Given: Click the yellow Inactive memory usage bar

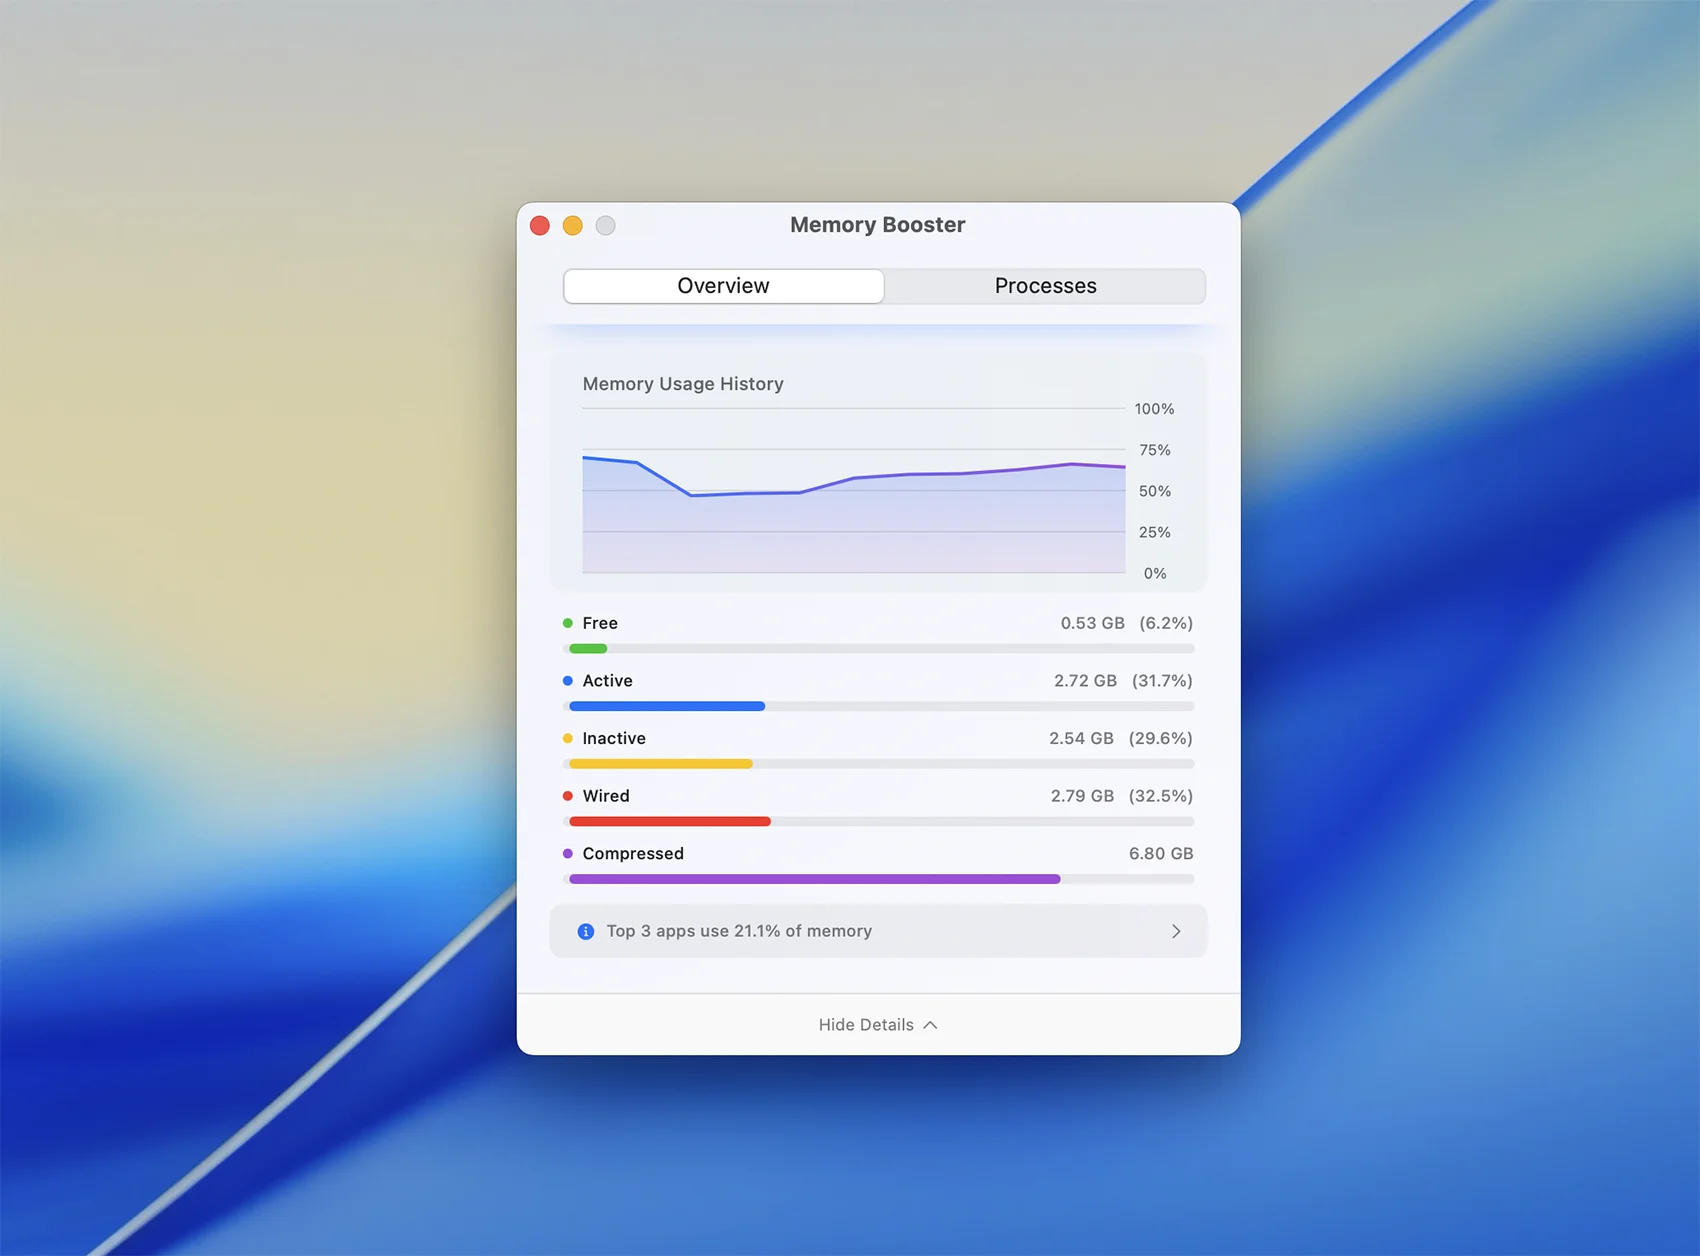Looking at the screenshot, I should 661,764.
